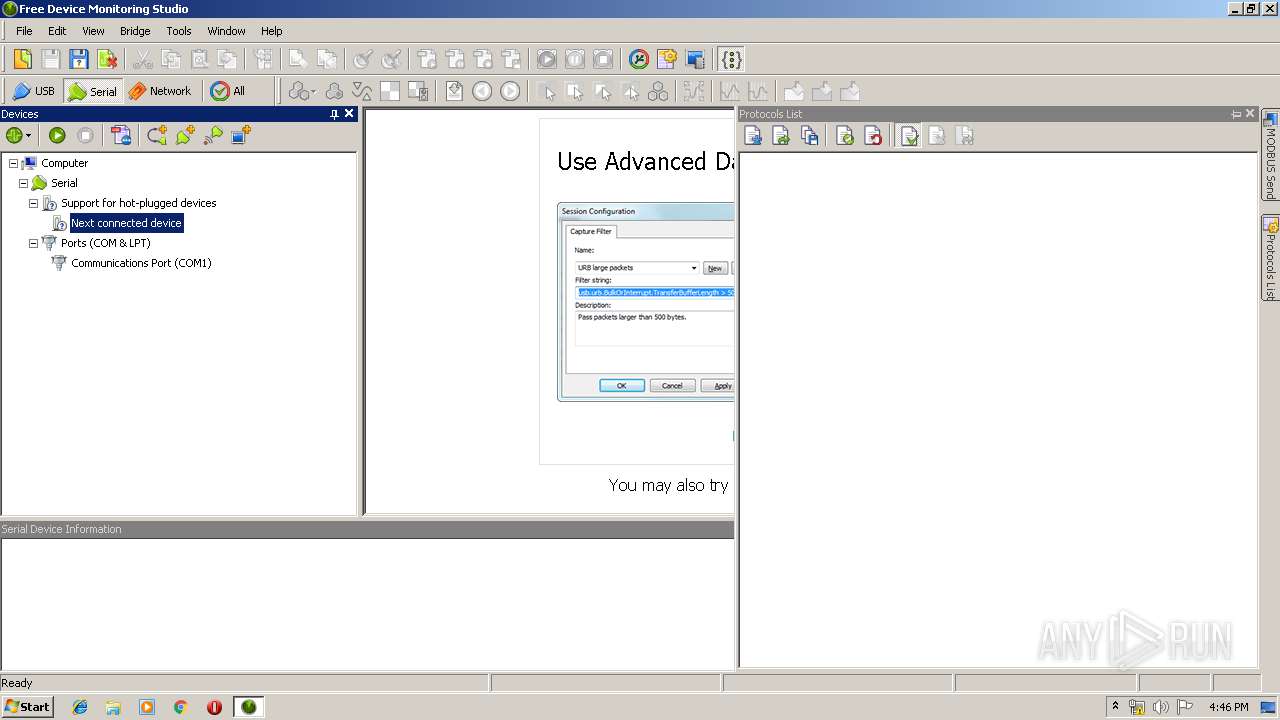
Task: Click the previous round arrow icon
Action: tap(482, 91)
